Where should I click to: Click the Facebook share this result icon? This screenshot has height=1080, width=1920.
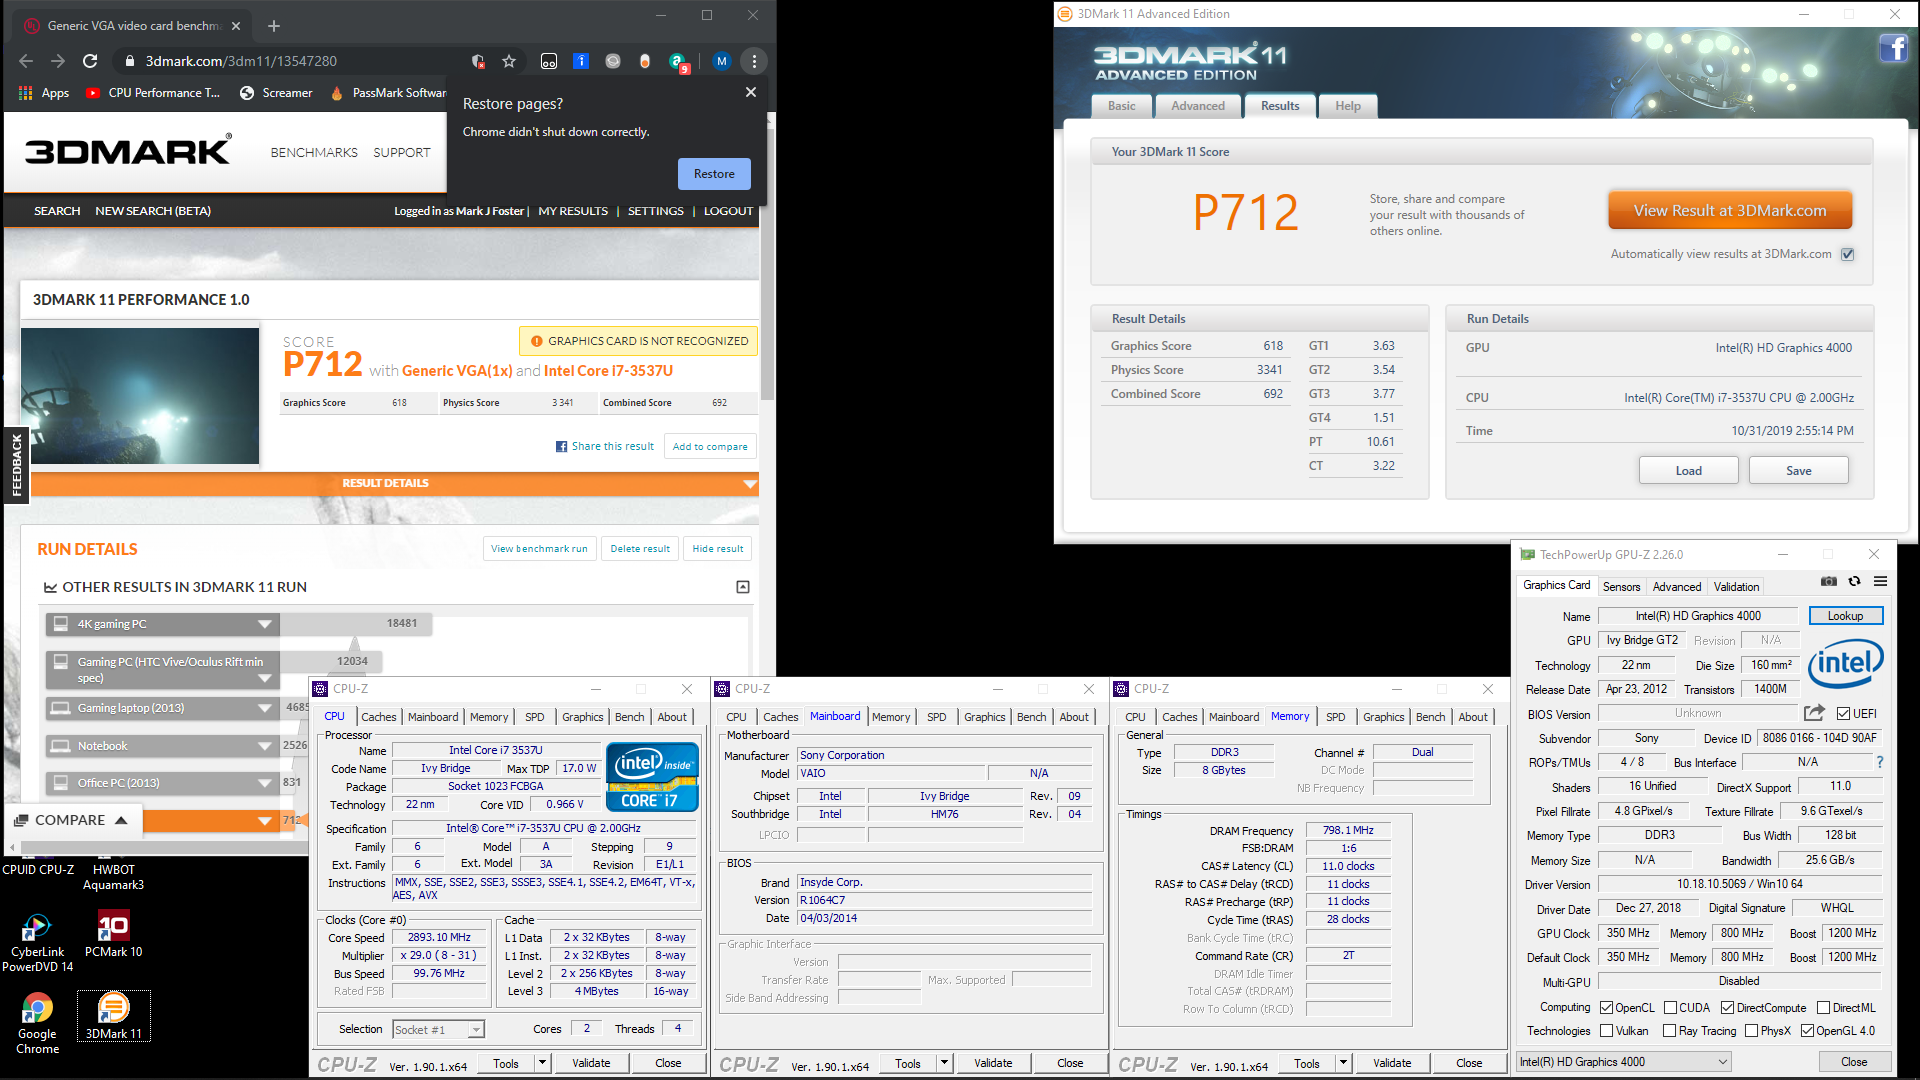561,446
